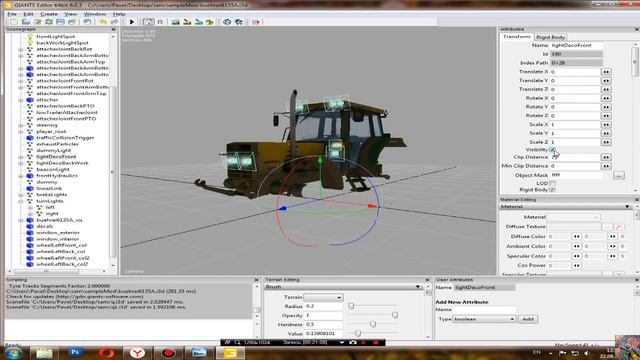Image resolution: width=640 pixels, height=360 pixels.
Task: Click the Rotate Y arrows stepper button
Action: pyautogui.click(x=606, y=107)
